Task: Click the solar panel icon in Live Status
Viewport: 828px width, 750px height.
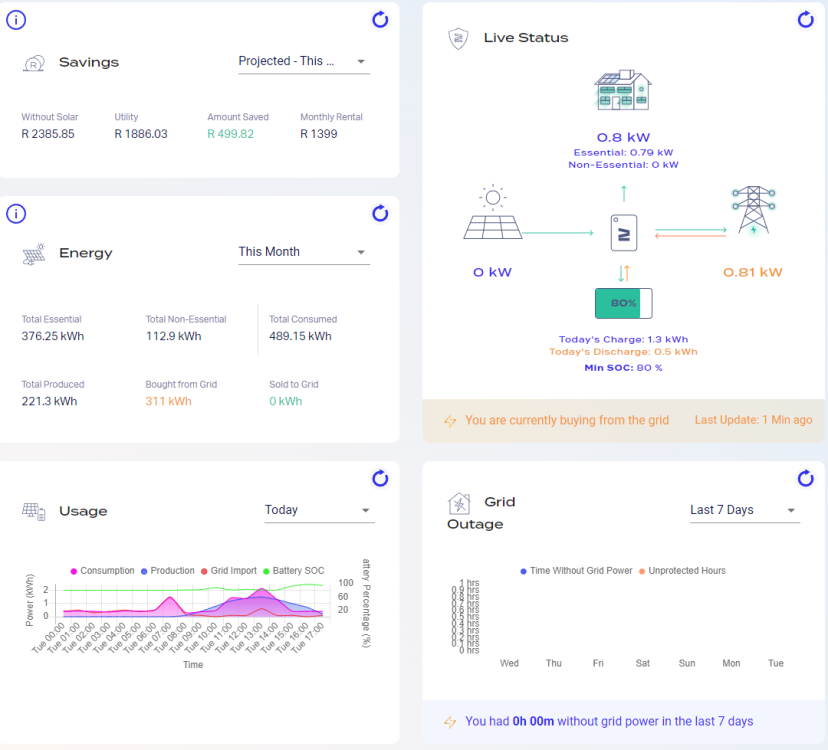Action: [493, 212]
